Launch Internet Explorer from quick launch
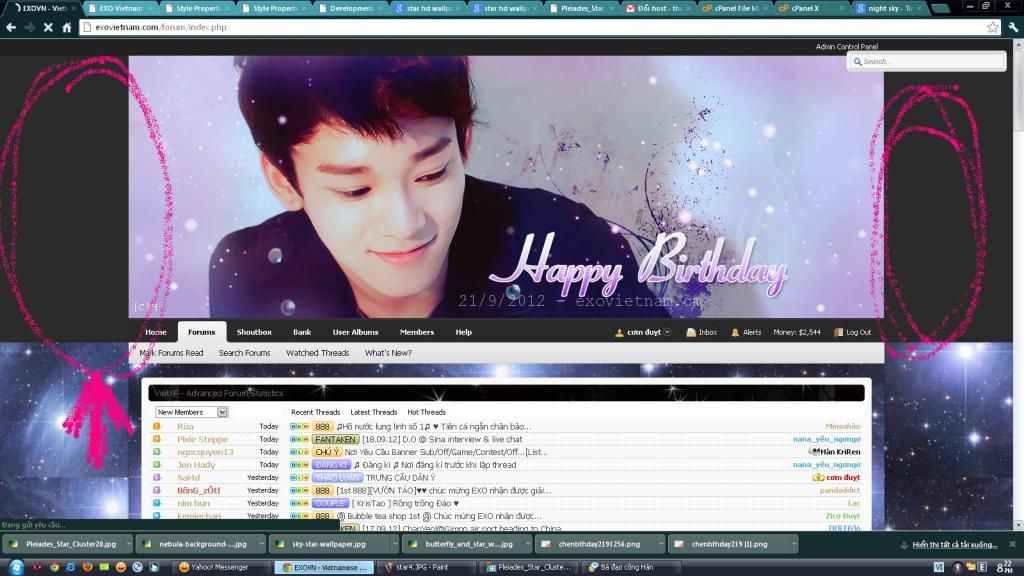Screen dimensions: 1024x576 tap(71, 567)
